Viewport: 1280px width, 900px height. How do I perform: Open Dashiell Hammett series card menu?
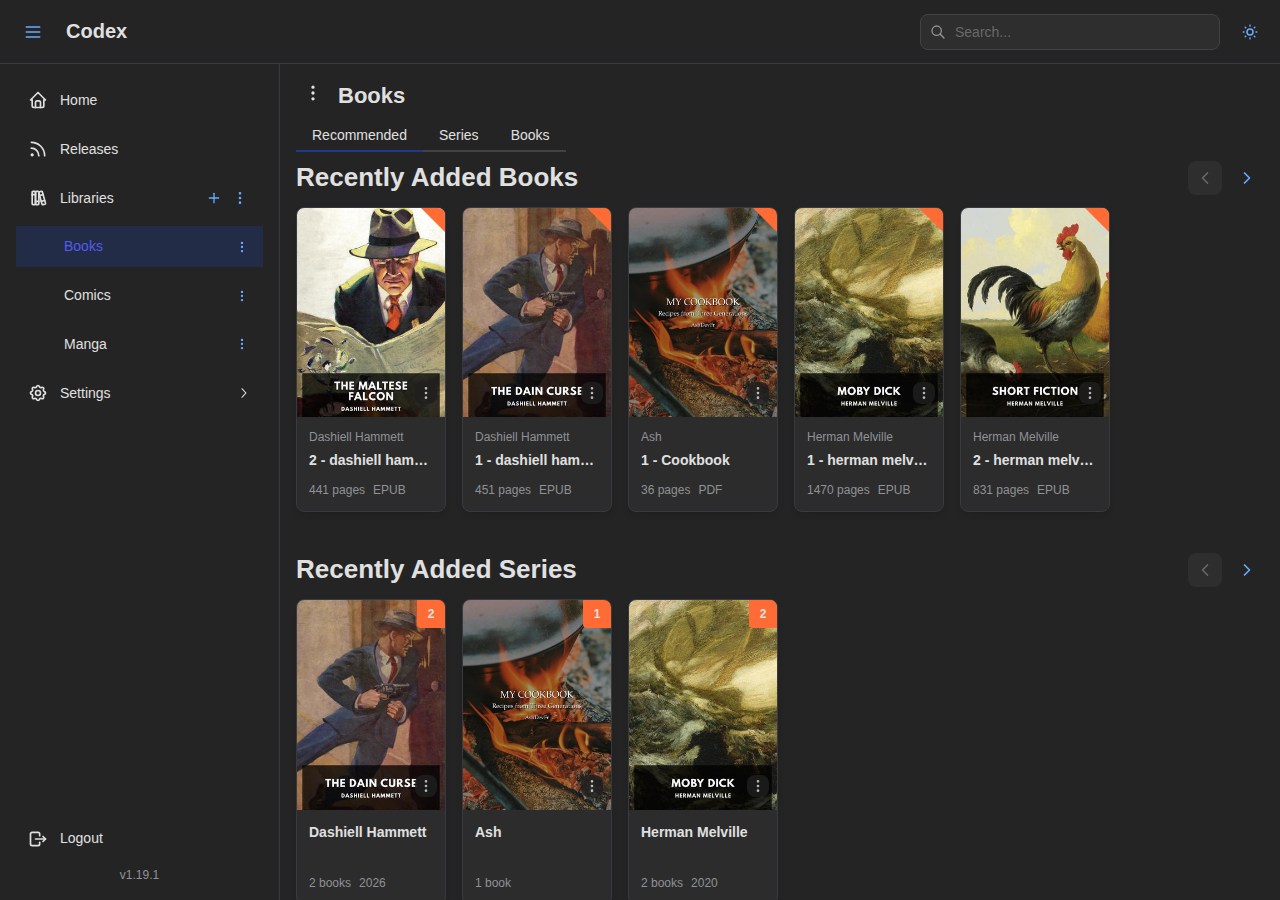pos(426,786)
